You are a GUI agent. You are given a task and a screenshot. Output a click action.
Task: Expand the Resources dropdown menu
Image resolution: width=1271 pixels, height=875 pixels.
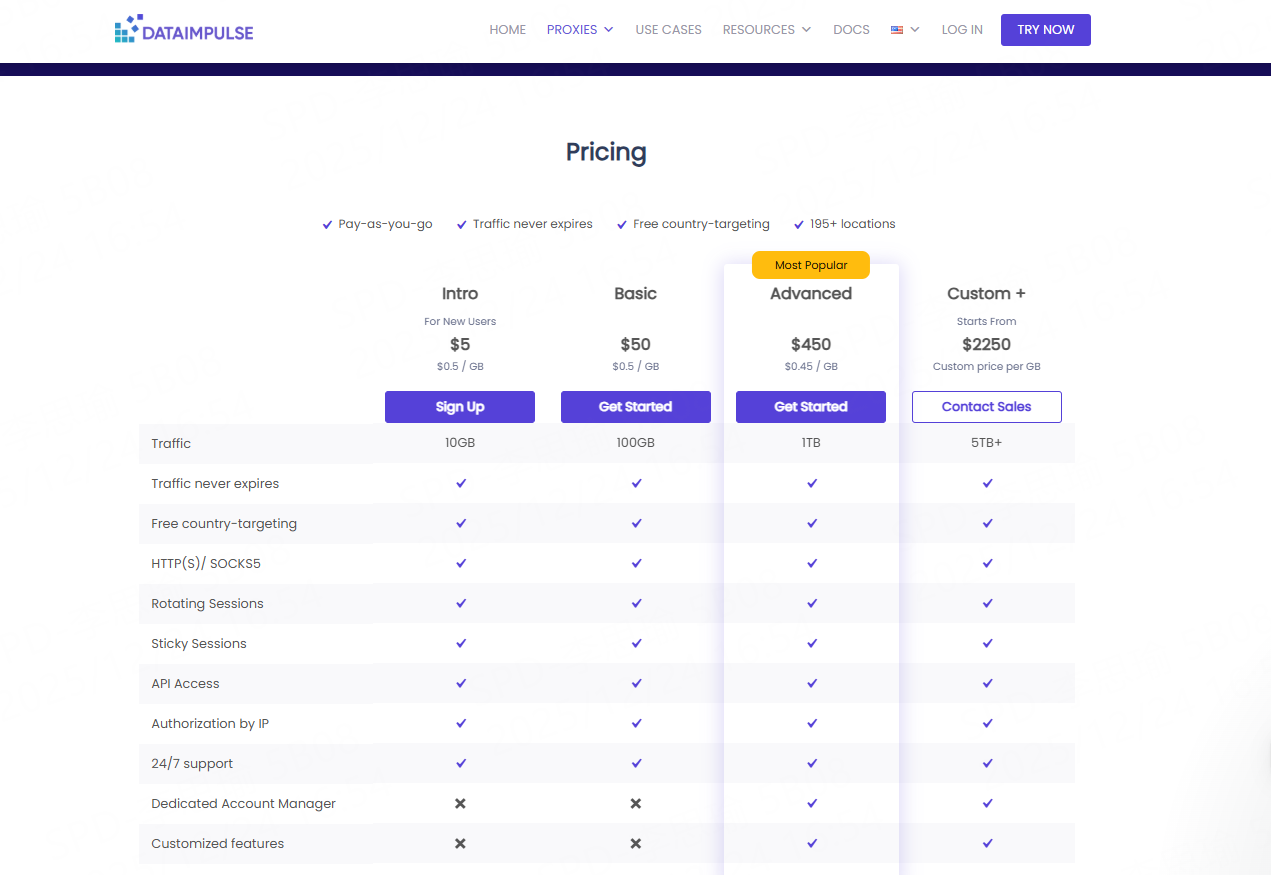[x=766, y=30]
